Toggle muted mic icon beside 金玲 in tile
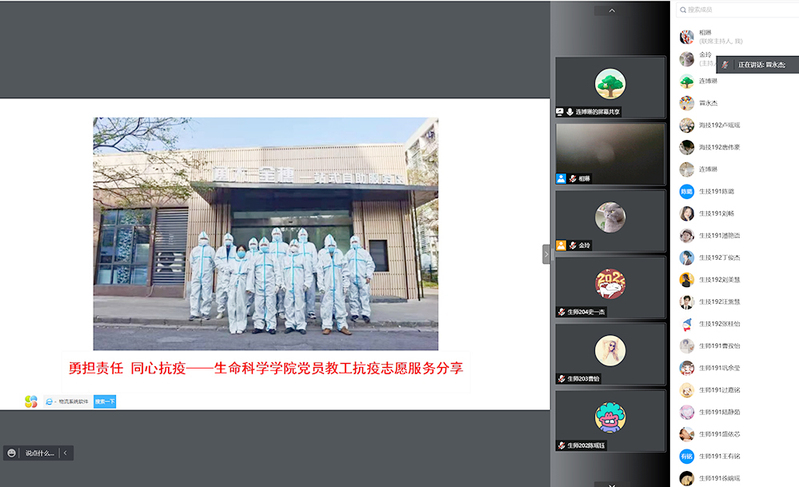The width and height of the screenshot is (799, 487). [x=573, y=245]
